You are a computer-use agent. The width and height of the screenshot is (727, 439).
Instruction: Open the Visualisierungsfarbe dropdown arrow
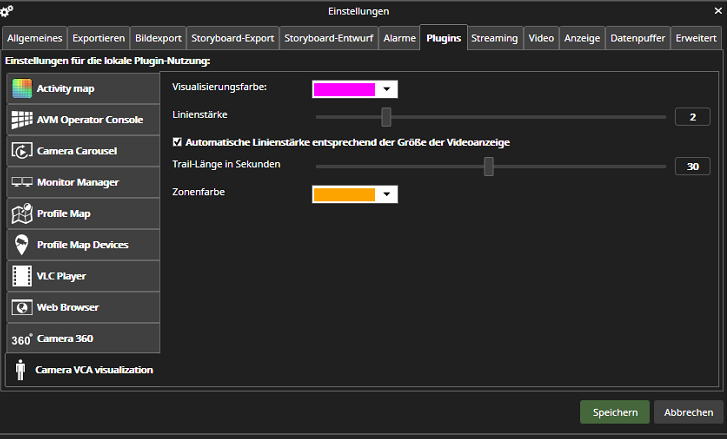pyautogui.click(x=387, y=89)
